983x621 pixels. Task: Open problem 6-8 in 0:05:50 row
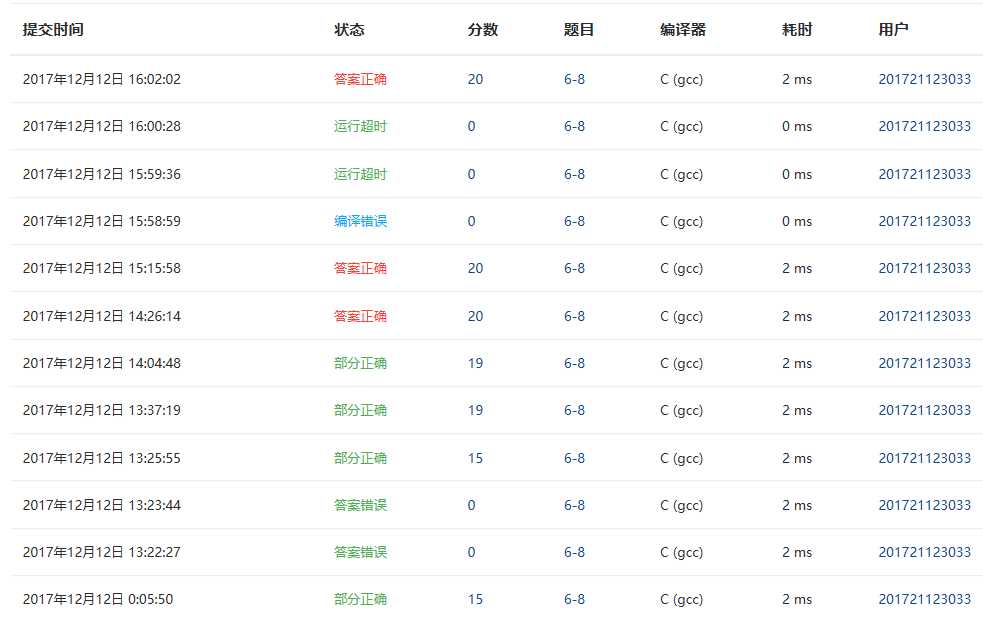[574, 599]
